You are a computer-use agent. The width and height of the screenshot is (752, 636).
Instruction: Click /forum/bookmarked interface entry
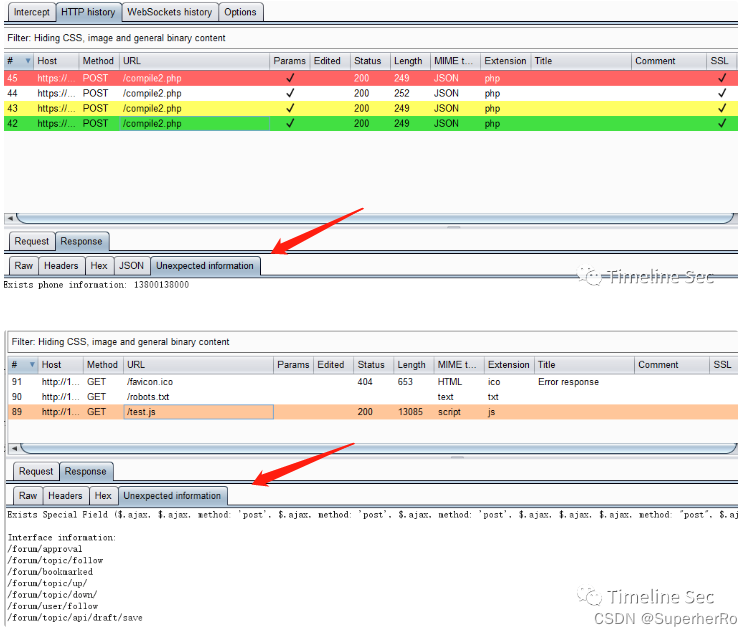[50, 572]
